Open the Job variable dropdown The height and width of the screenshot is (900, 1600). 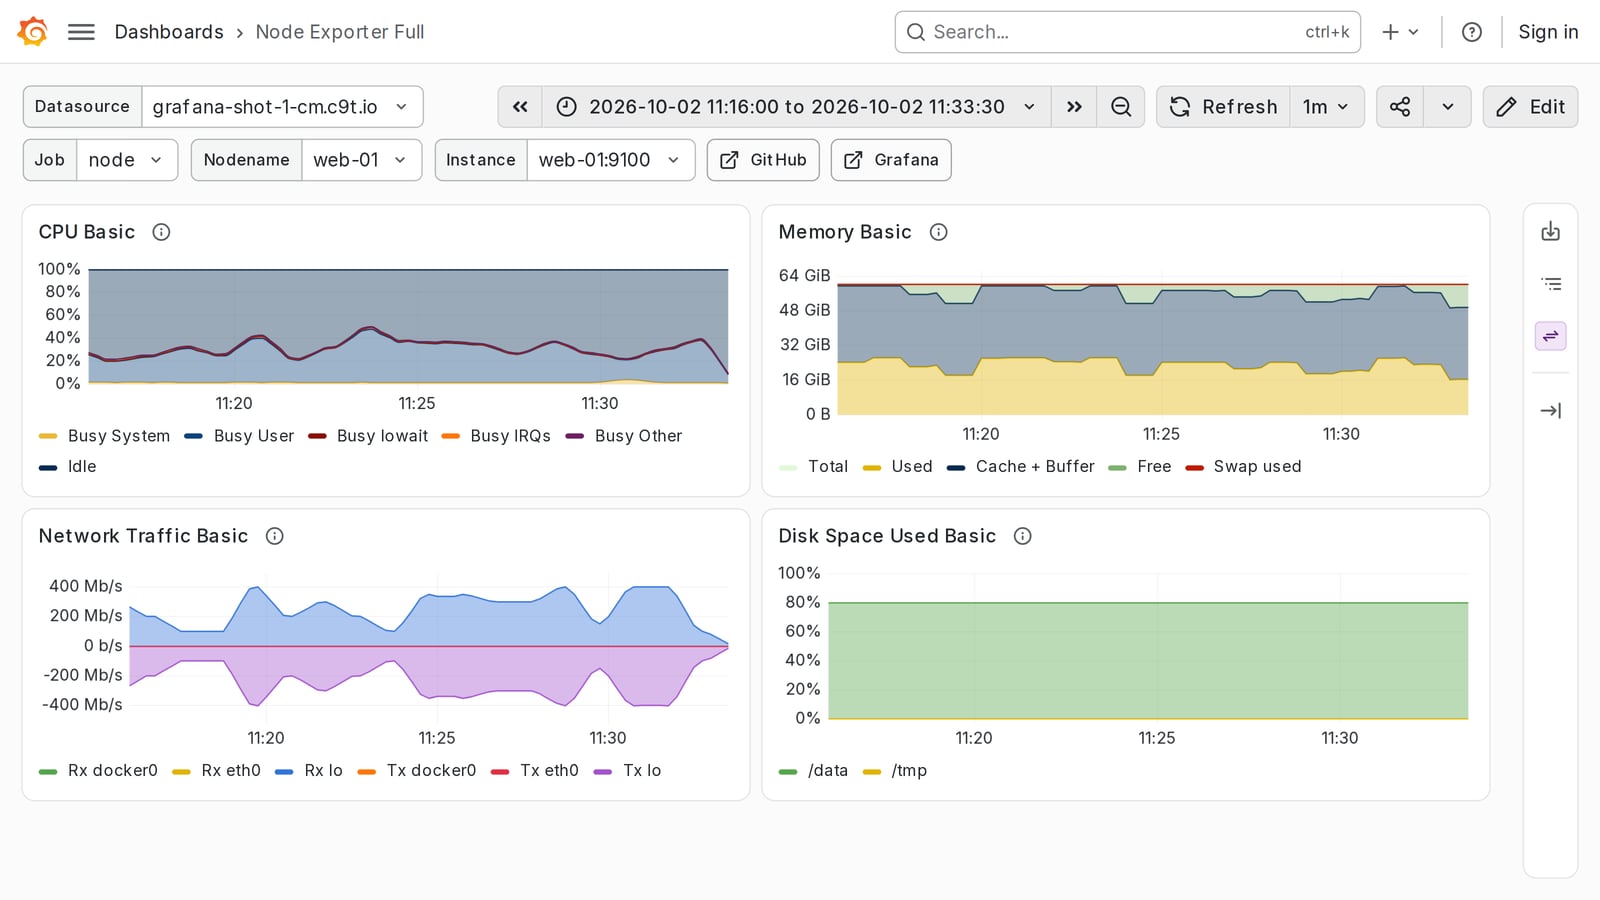pyautogui.click(x=127, y=160)
